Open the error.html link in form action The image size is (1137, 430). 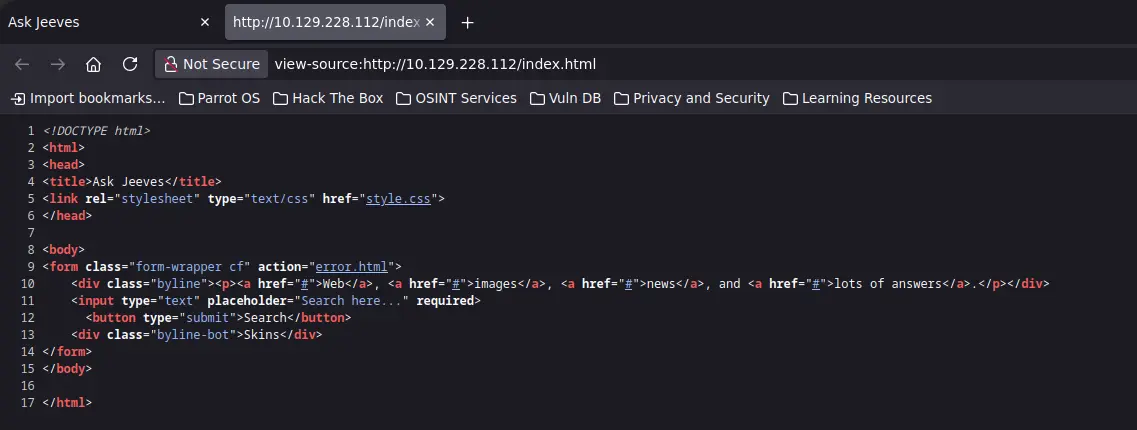(351, 267)
